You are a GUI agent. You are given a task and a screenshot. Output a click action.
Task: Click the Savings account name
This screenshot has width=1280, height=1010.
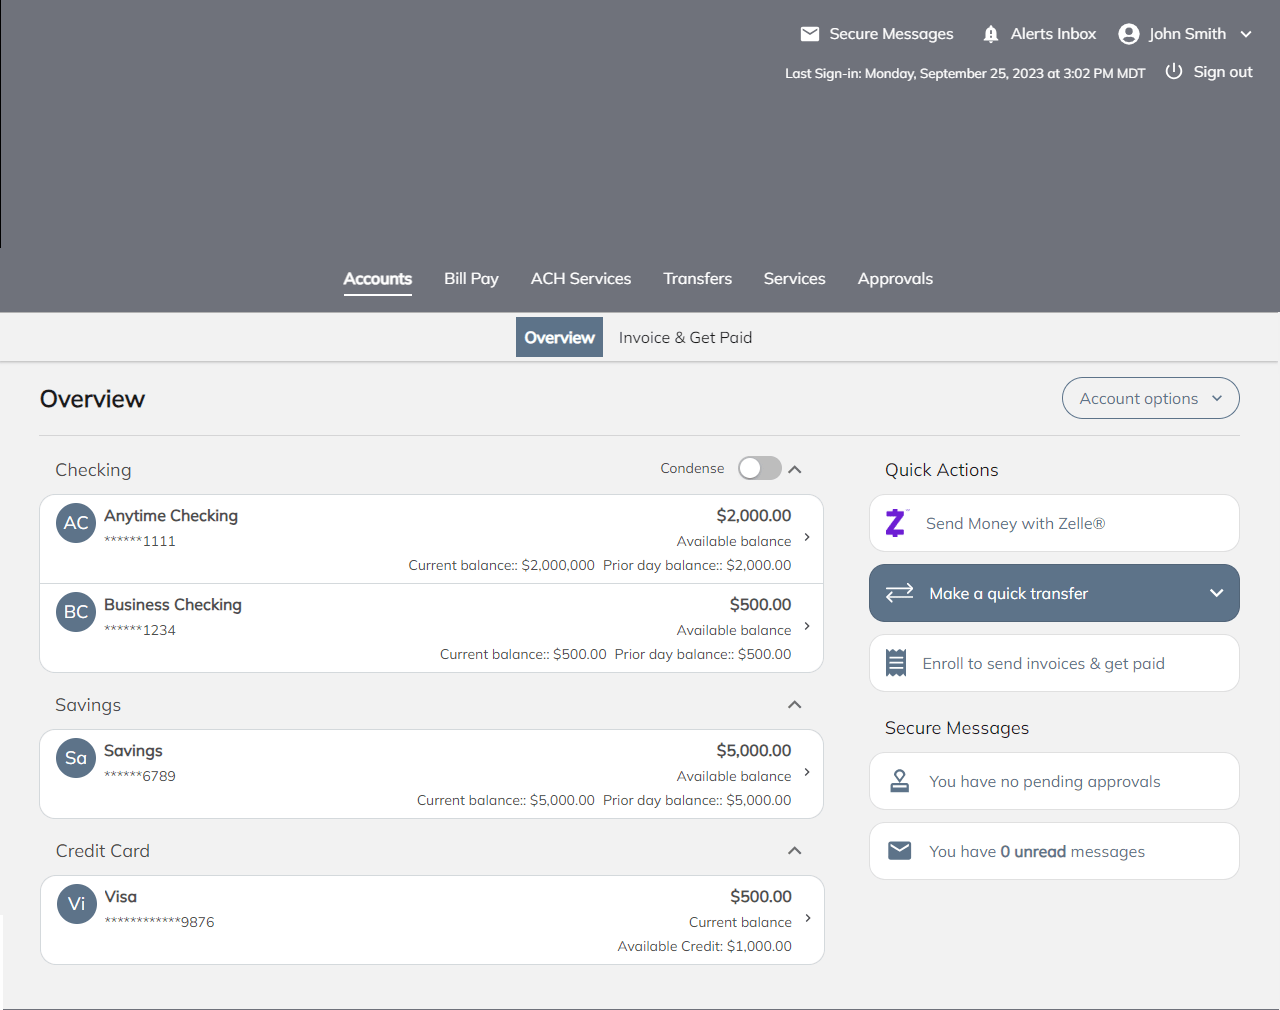(133, 751)
